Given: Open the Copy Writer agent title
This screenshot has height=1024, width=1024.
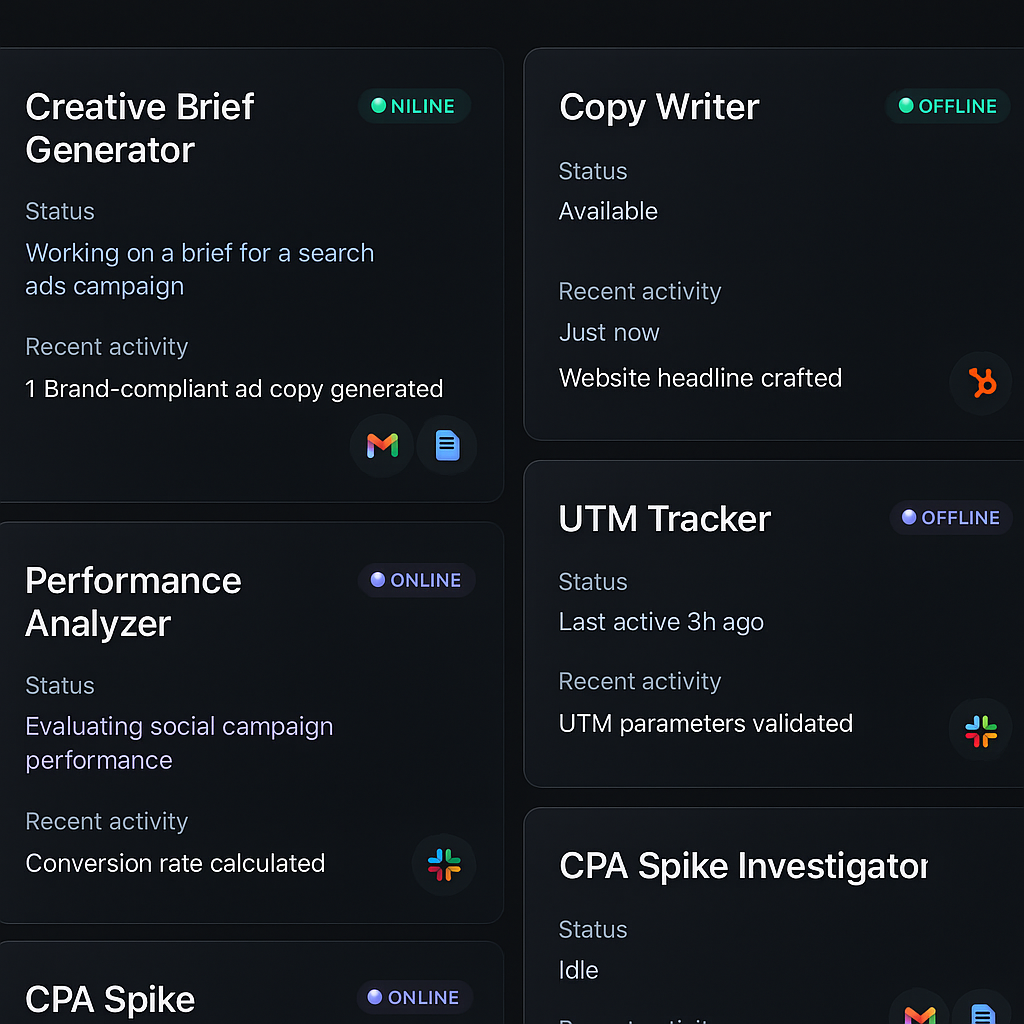Looking at the screenshot, I should 659,107.
